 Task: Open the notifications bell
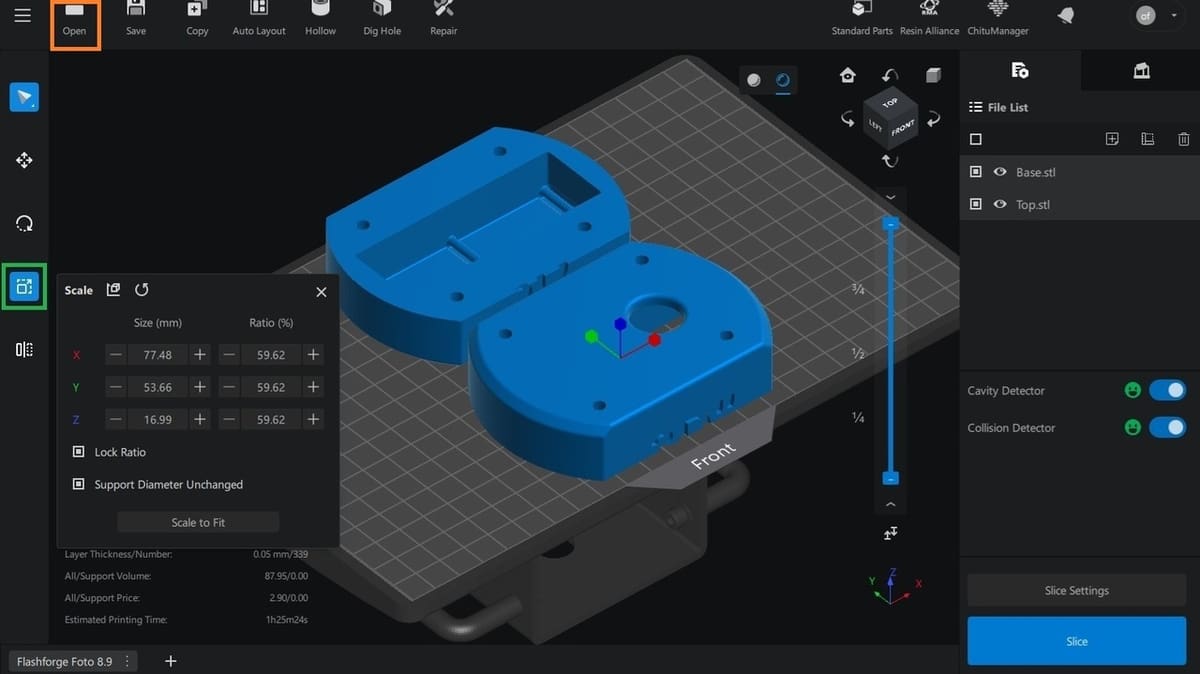1066,16
